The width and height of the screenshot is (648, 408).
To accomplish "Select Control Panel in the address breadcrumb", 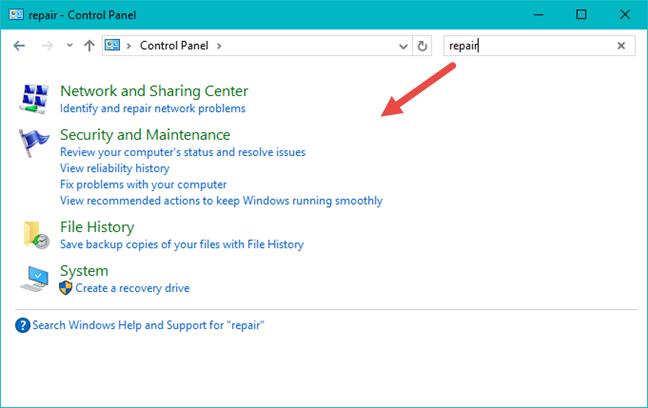I will (175, 46).
